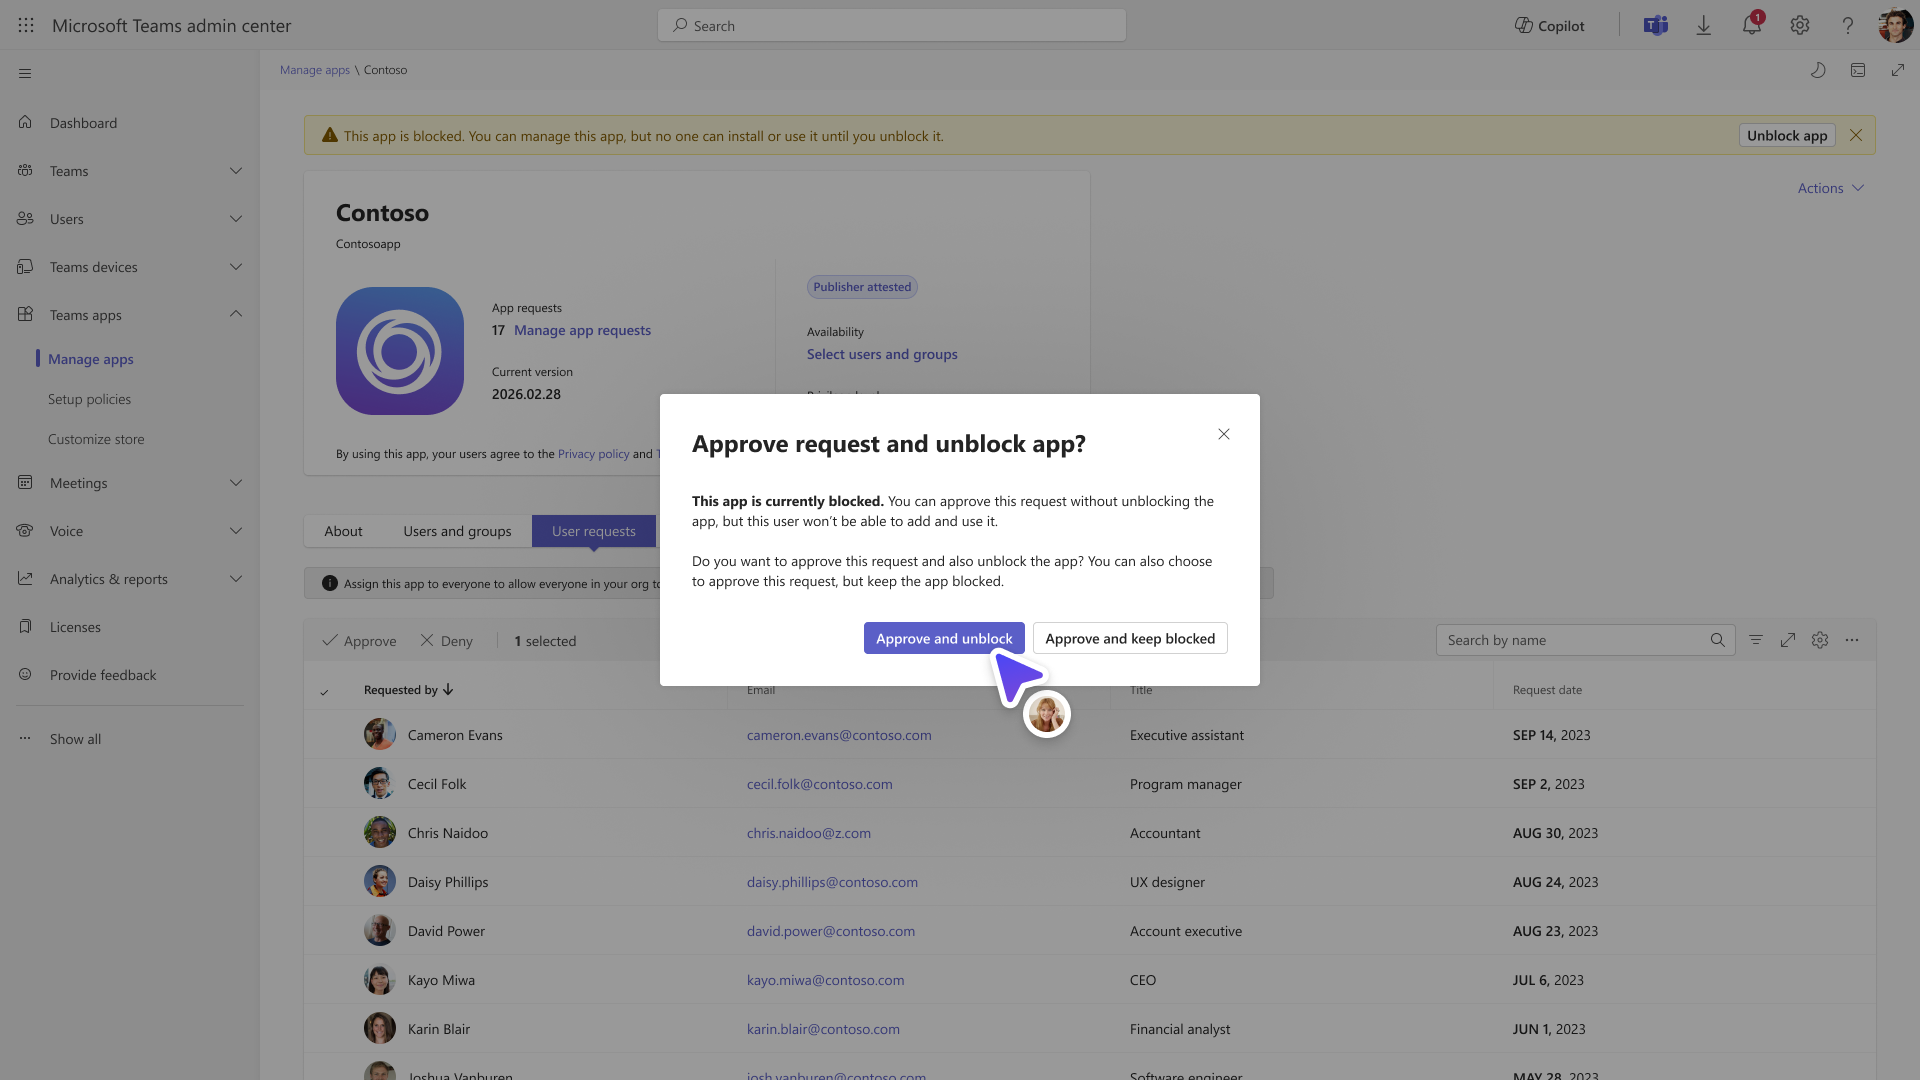Open daisy.phillips@contoso.com email link
Image resolution: width=1920 pixels, height=1080 pixels.
click(832, 882)
